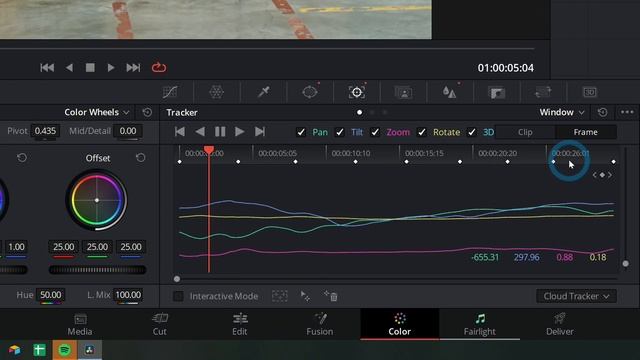The height and width of the screenshot is (360, 640).
Task: Switch tracker to Clip mode
Action: coord(525,132)
